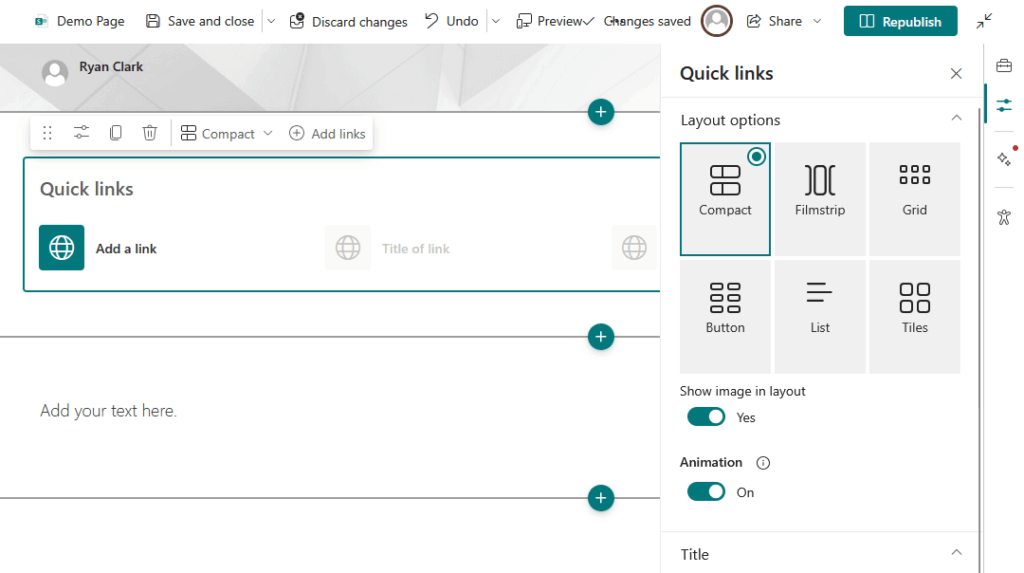Image resolution: width=1024 pixels, height=573 pixels.
Task: Click the properties sliders icon in right rail
Action: pos(1004,105)
